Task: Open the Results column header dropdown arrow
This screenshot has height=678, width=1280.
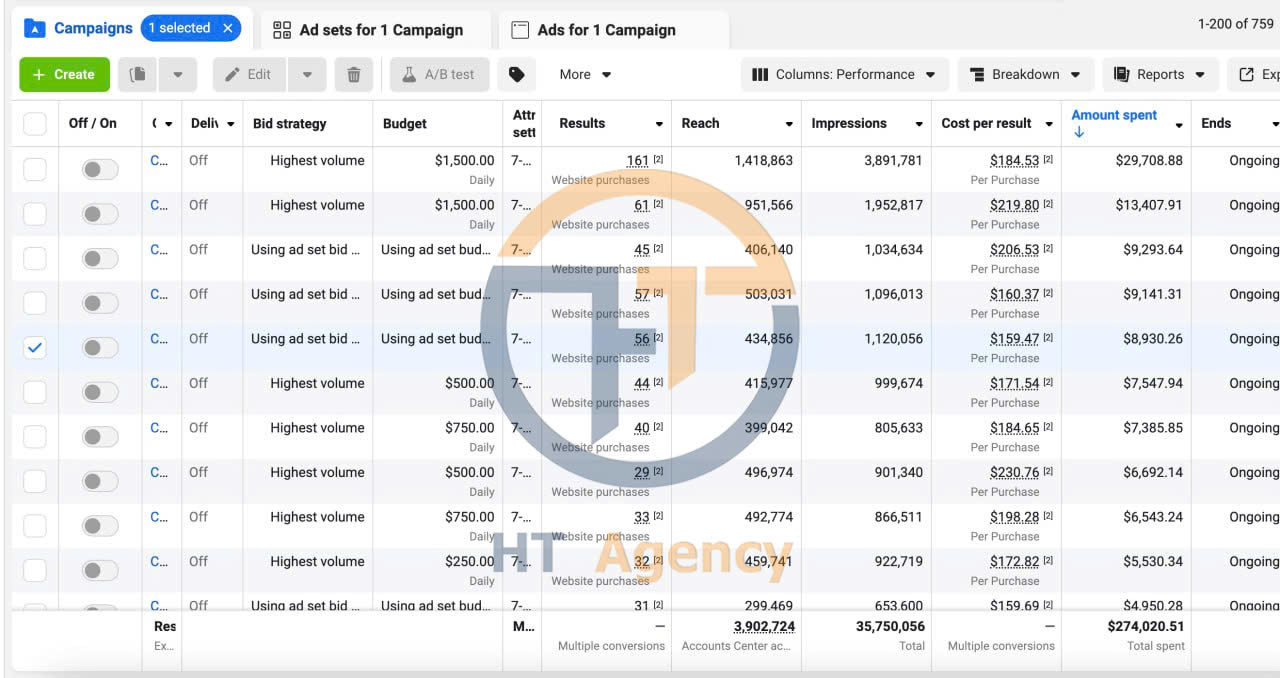Action: [x=659, y=124]
